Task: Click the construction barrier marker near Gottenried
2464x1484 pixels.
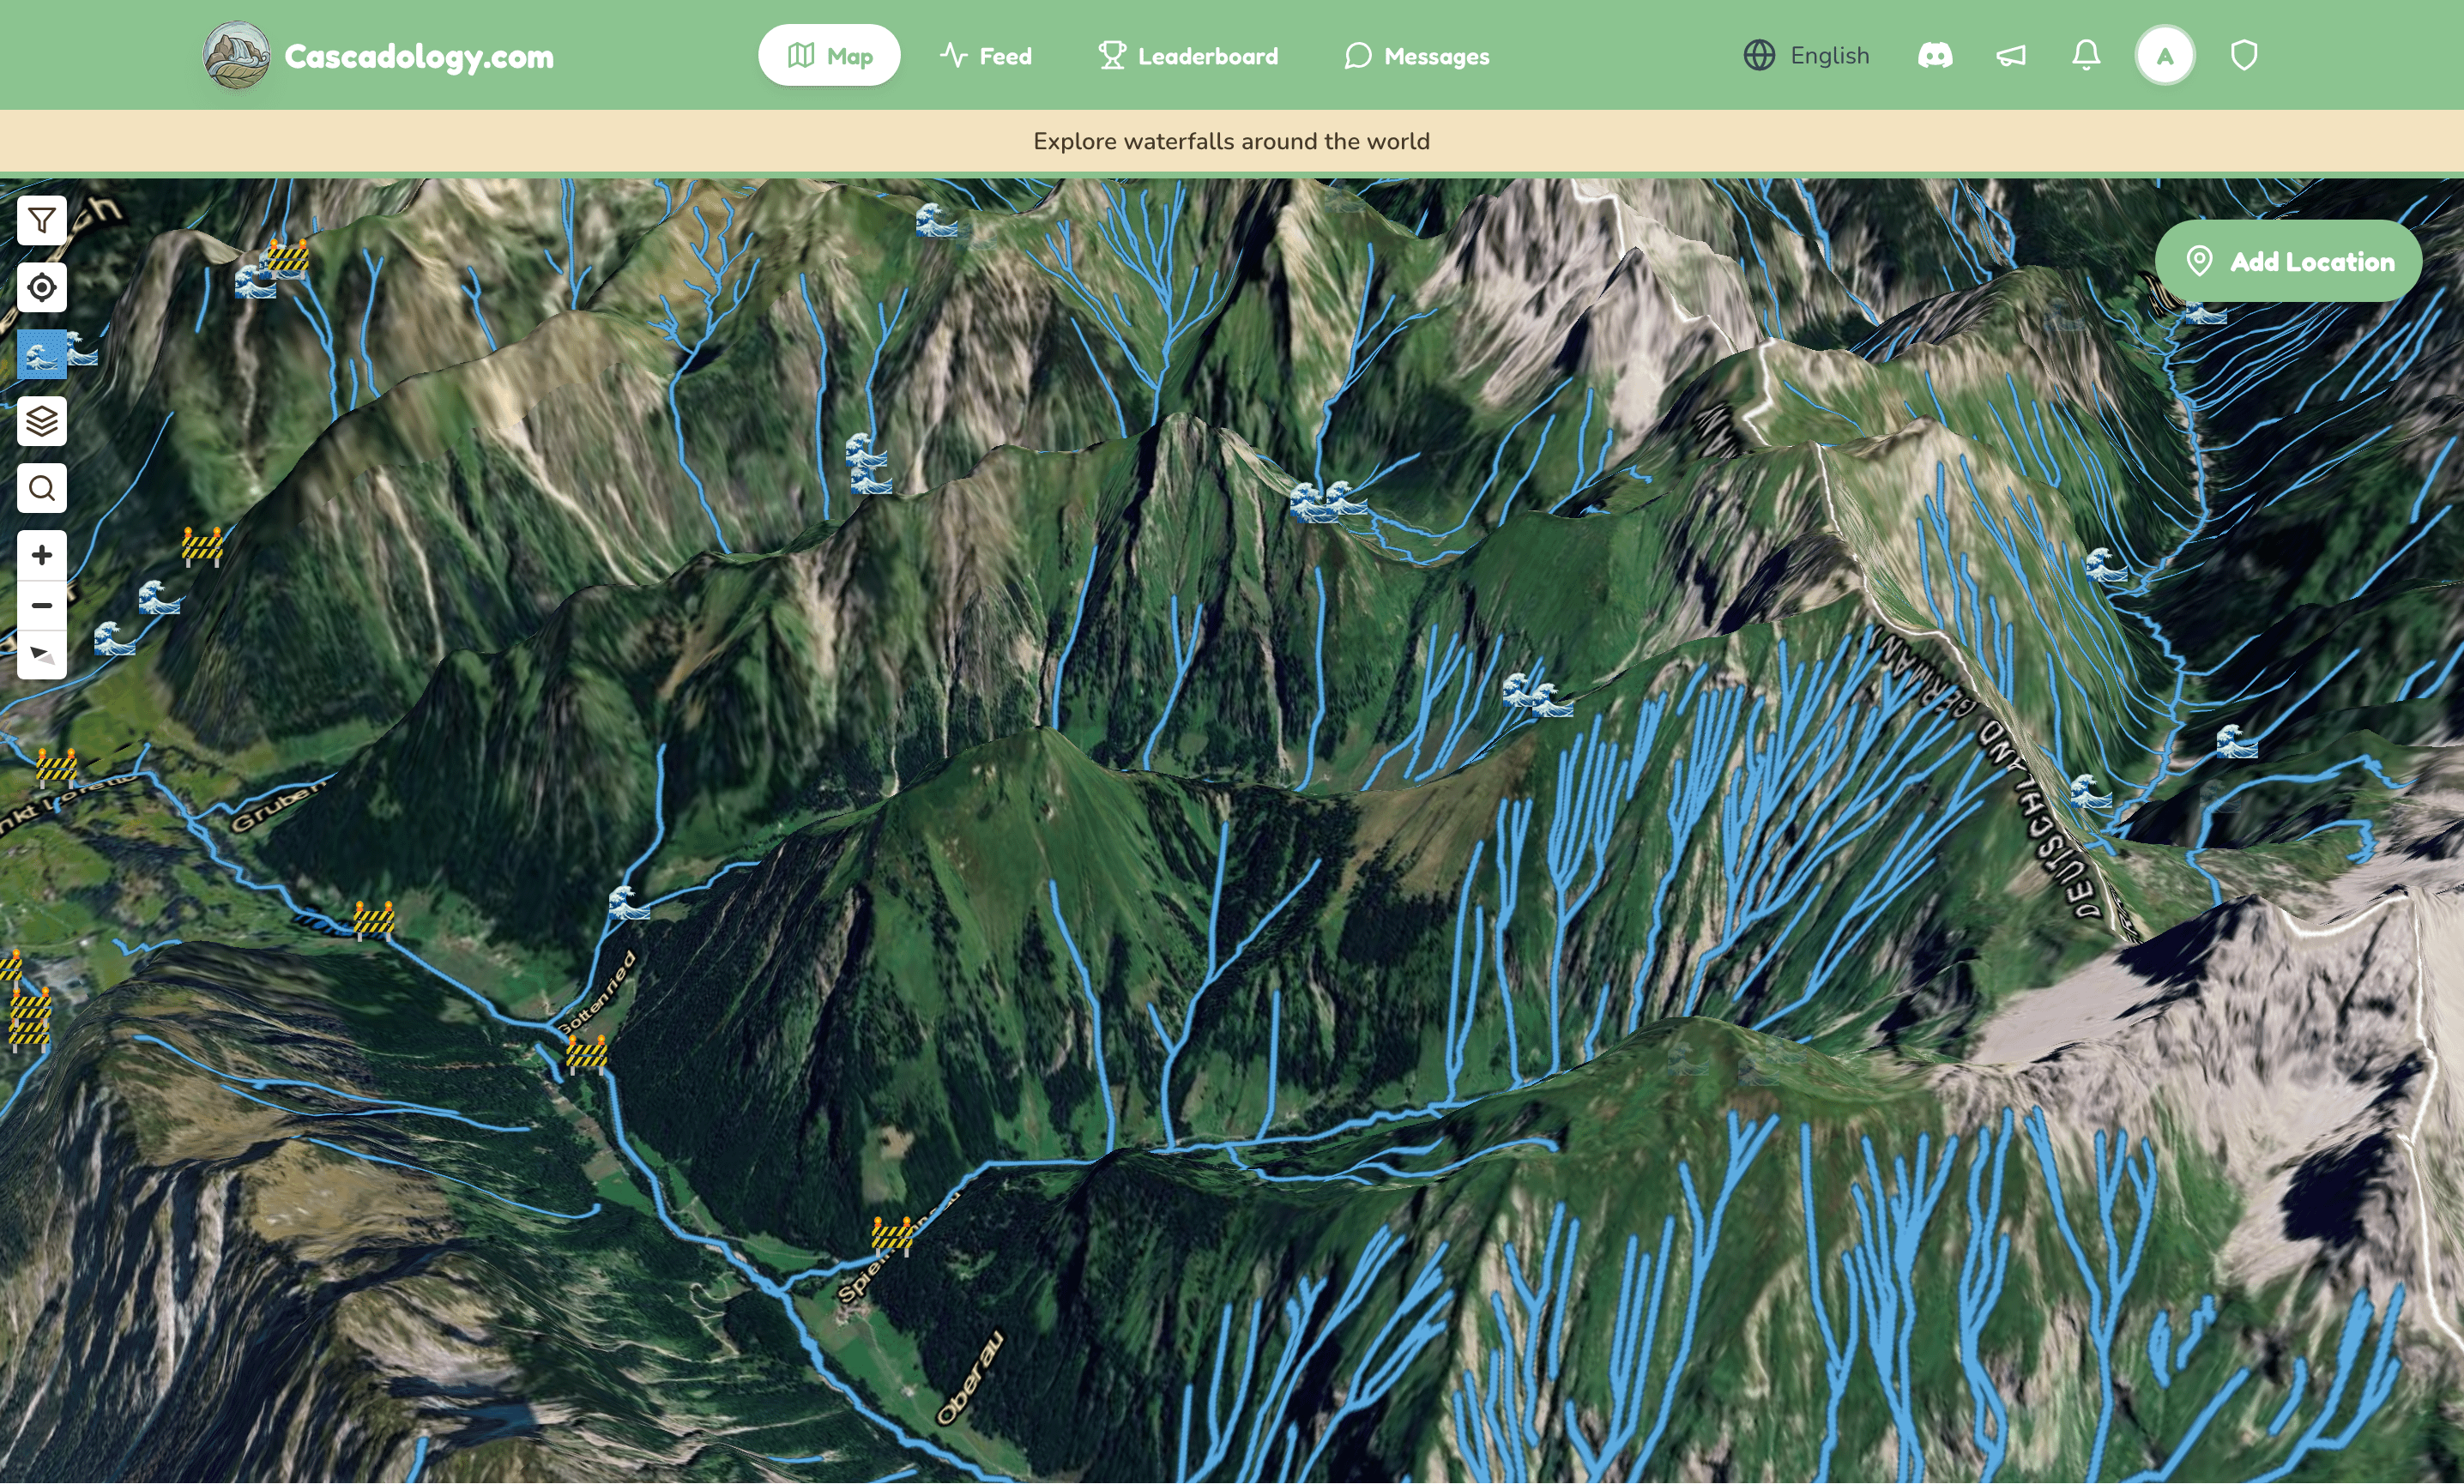Action: pos(587,1053)
